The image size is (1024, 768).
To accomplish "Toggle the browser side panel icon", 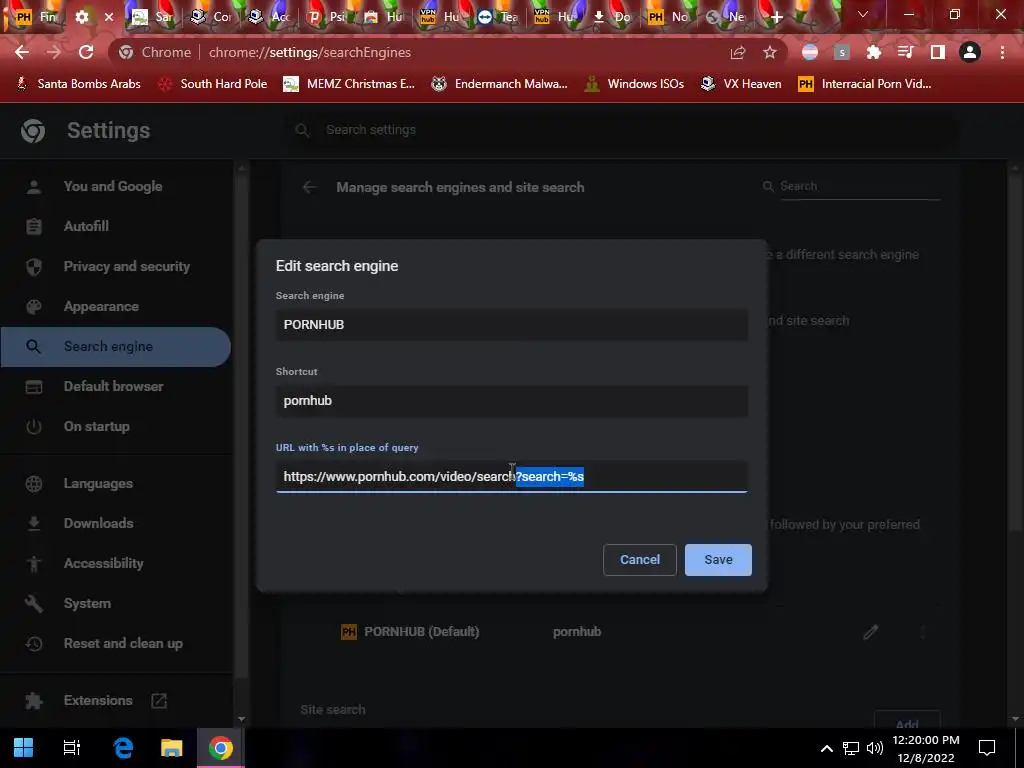I will (938, 52).
